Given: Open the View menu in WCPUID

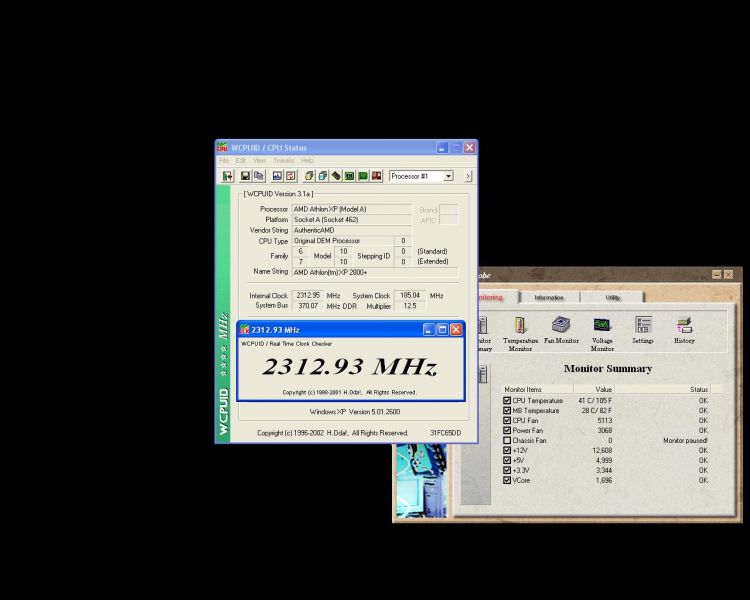Looking at the screenshot, I should click(x=259, y=160).
